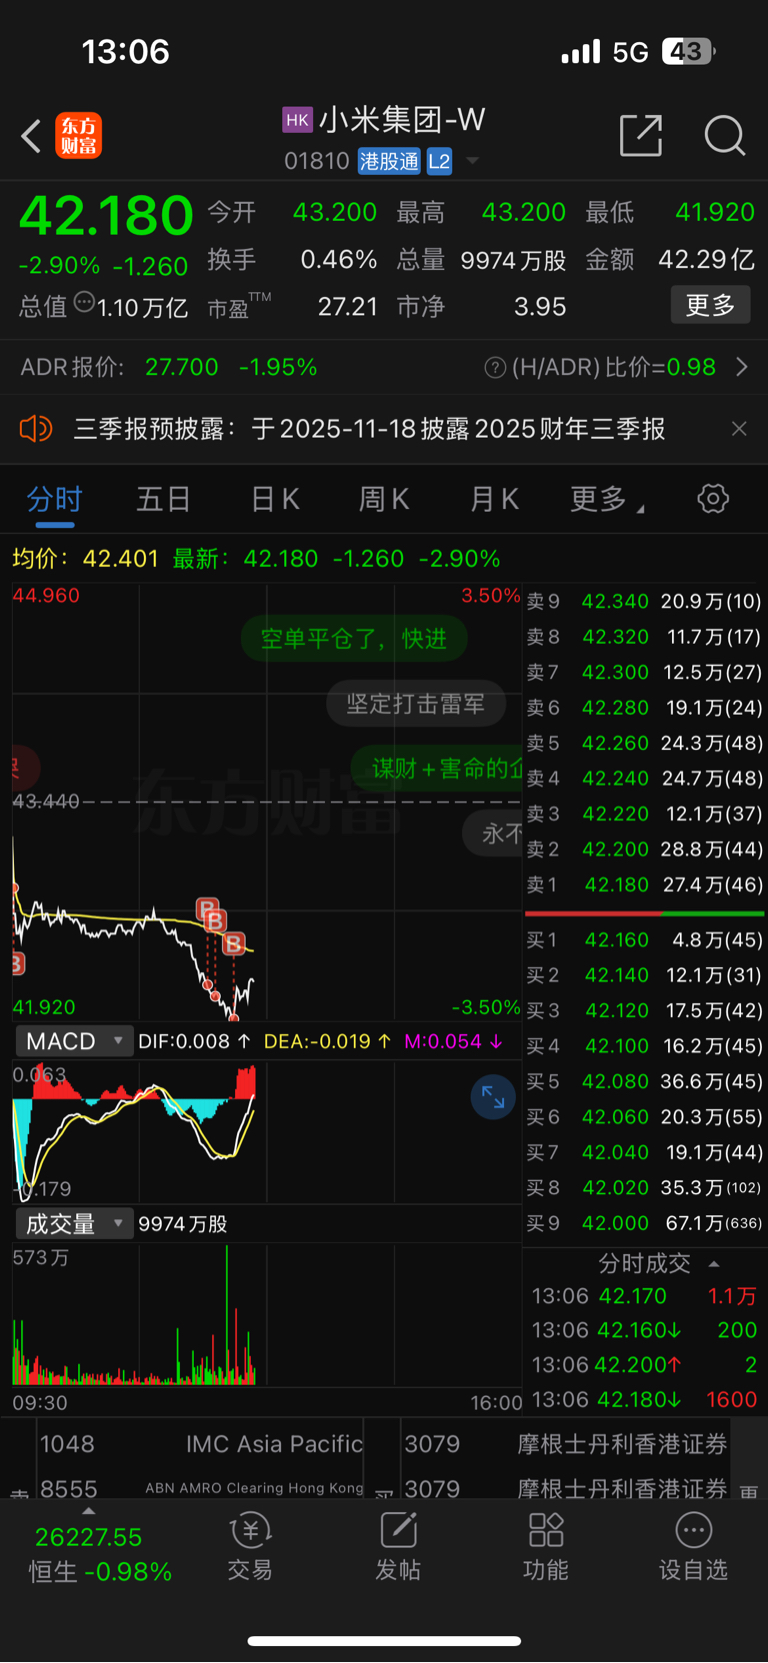Tap the share/export icon
The image size is (768, 1663).
point(641,135)
